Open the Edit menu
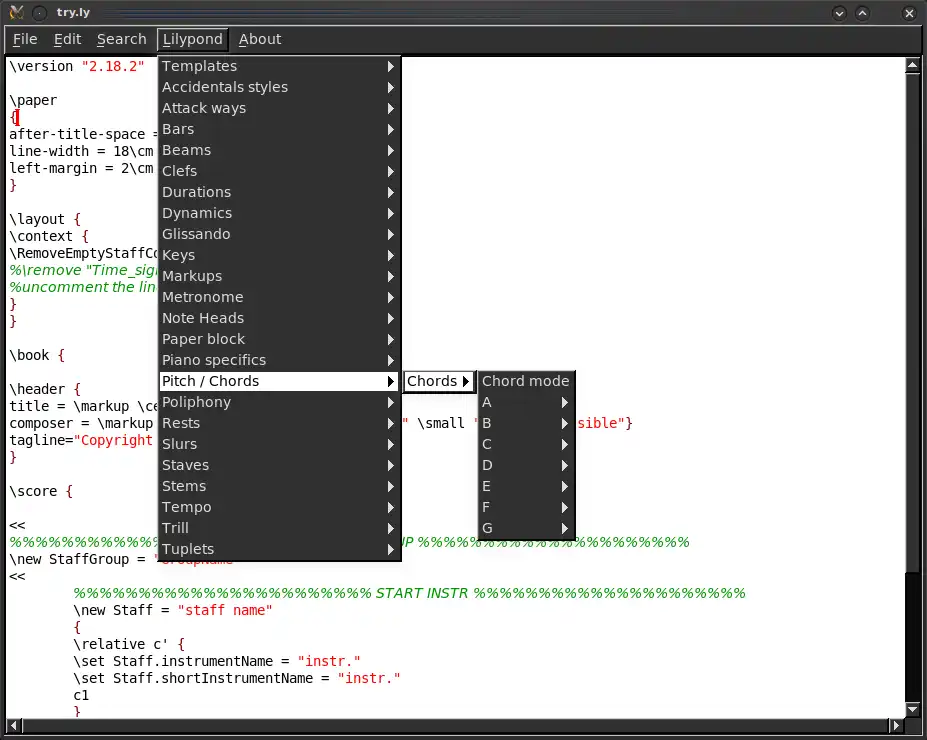Screen dimensions: 927x740 click(x=67, y=39)
